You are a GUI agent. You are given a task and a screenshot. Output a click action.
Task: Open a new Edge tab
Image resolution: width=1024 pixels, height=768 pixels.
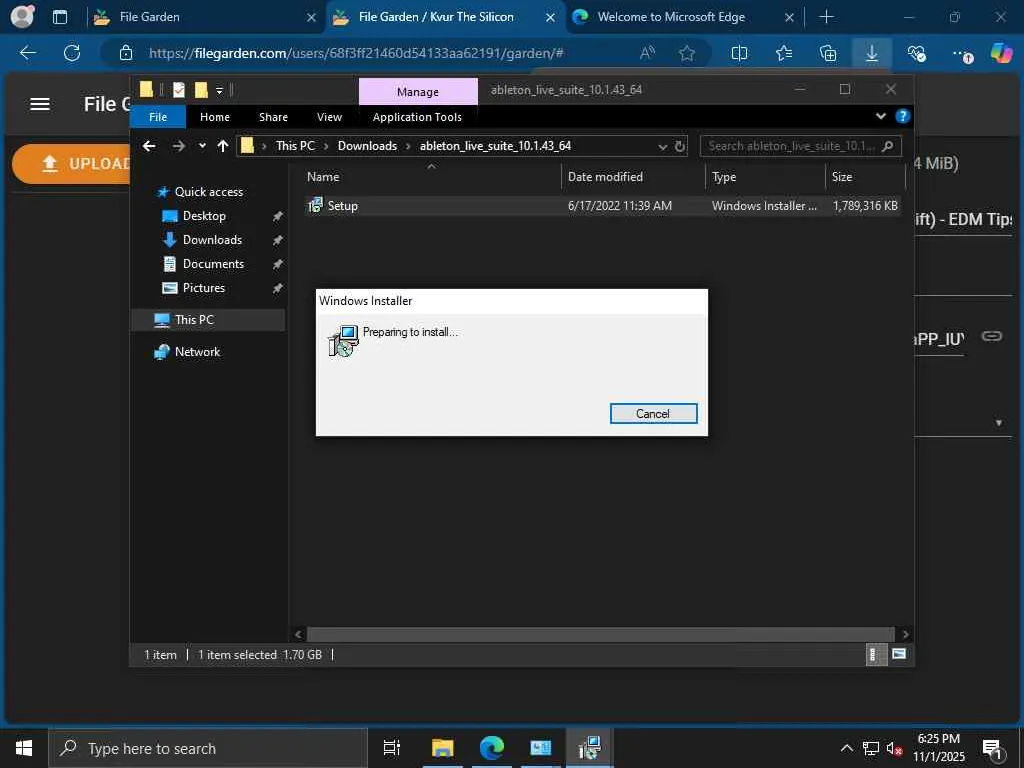click(x=826, y=17)
